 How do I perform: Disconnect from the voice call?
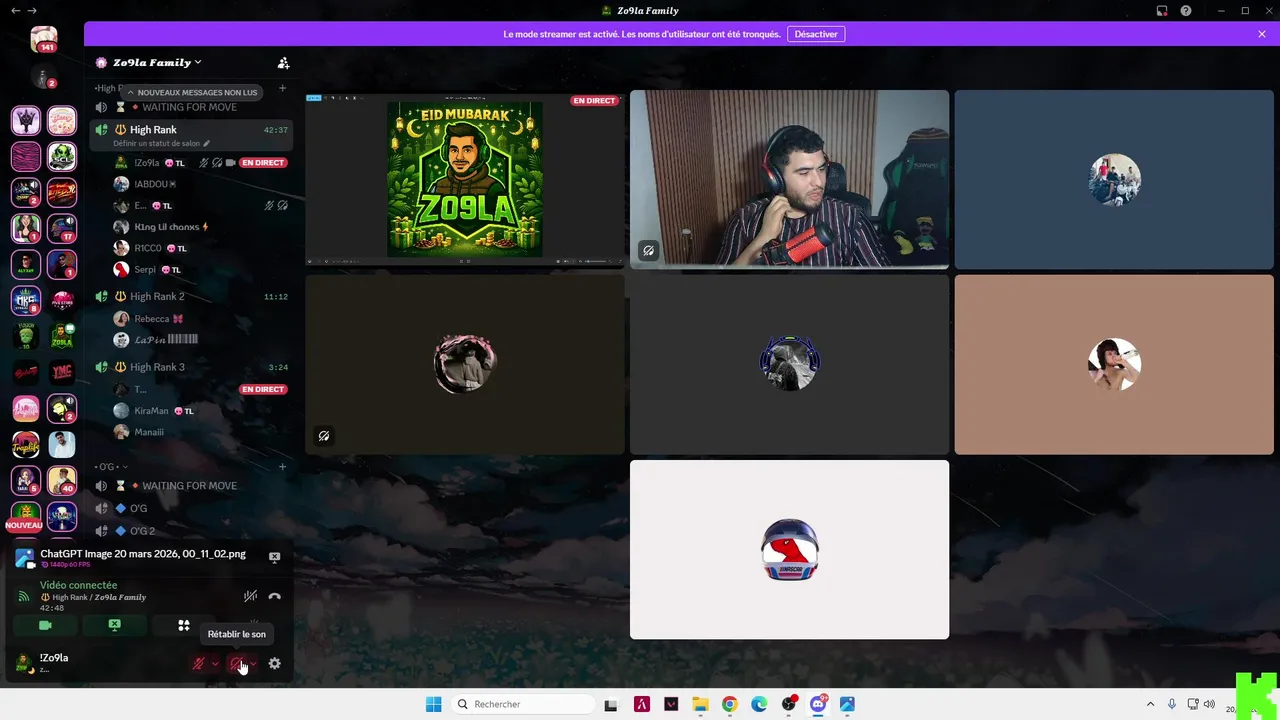point(274,596)
